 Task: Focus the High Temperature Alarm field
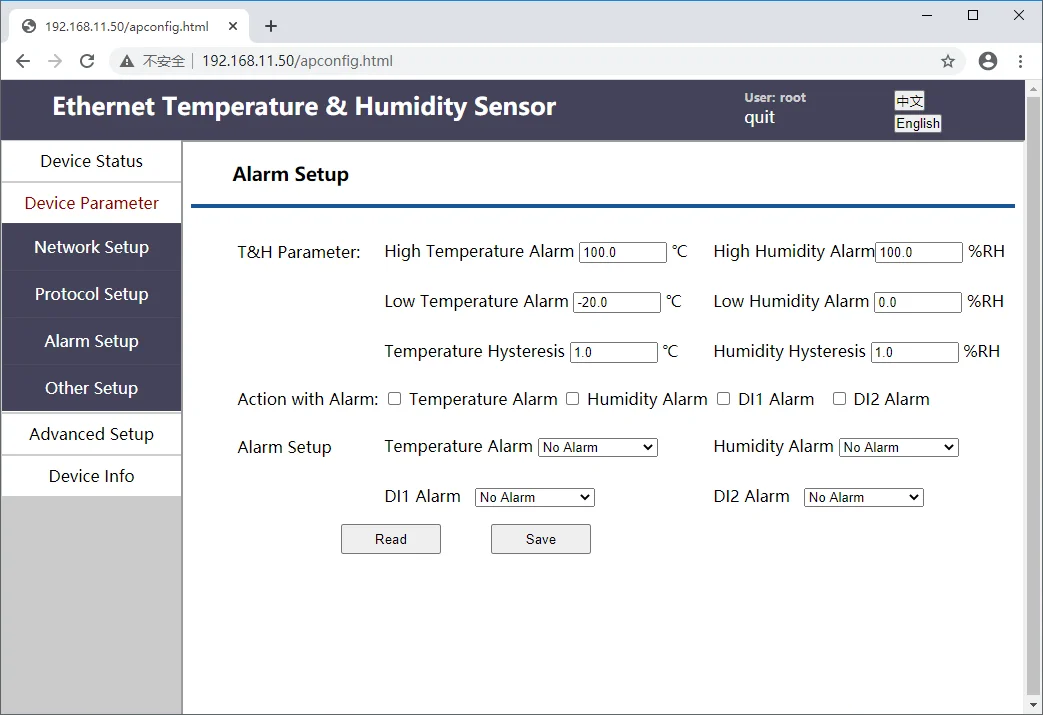tap(622, 252)
